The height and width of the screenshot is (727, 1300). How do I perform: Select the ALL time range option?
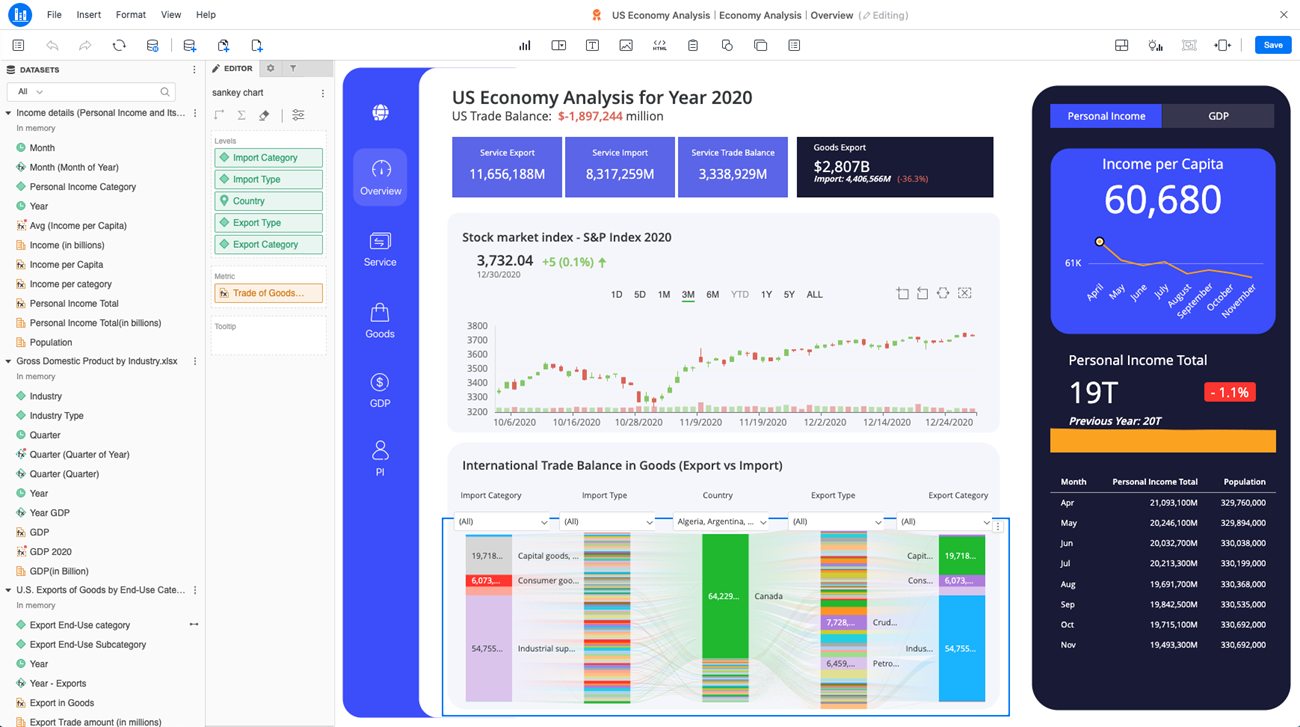814,295
